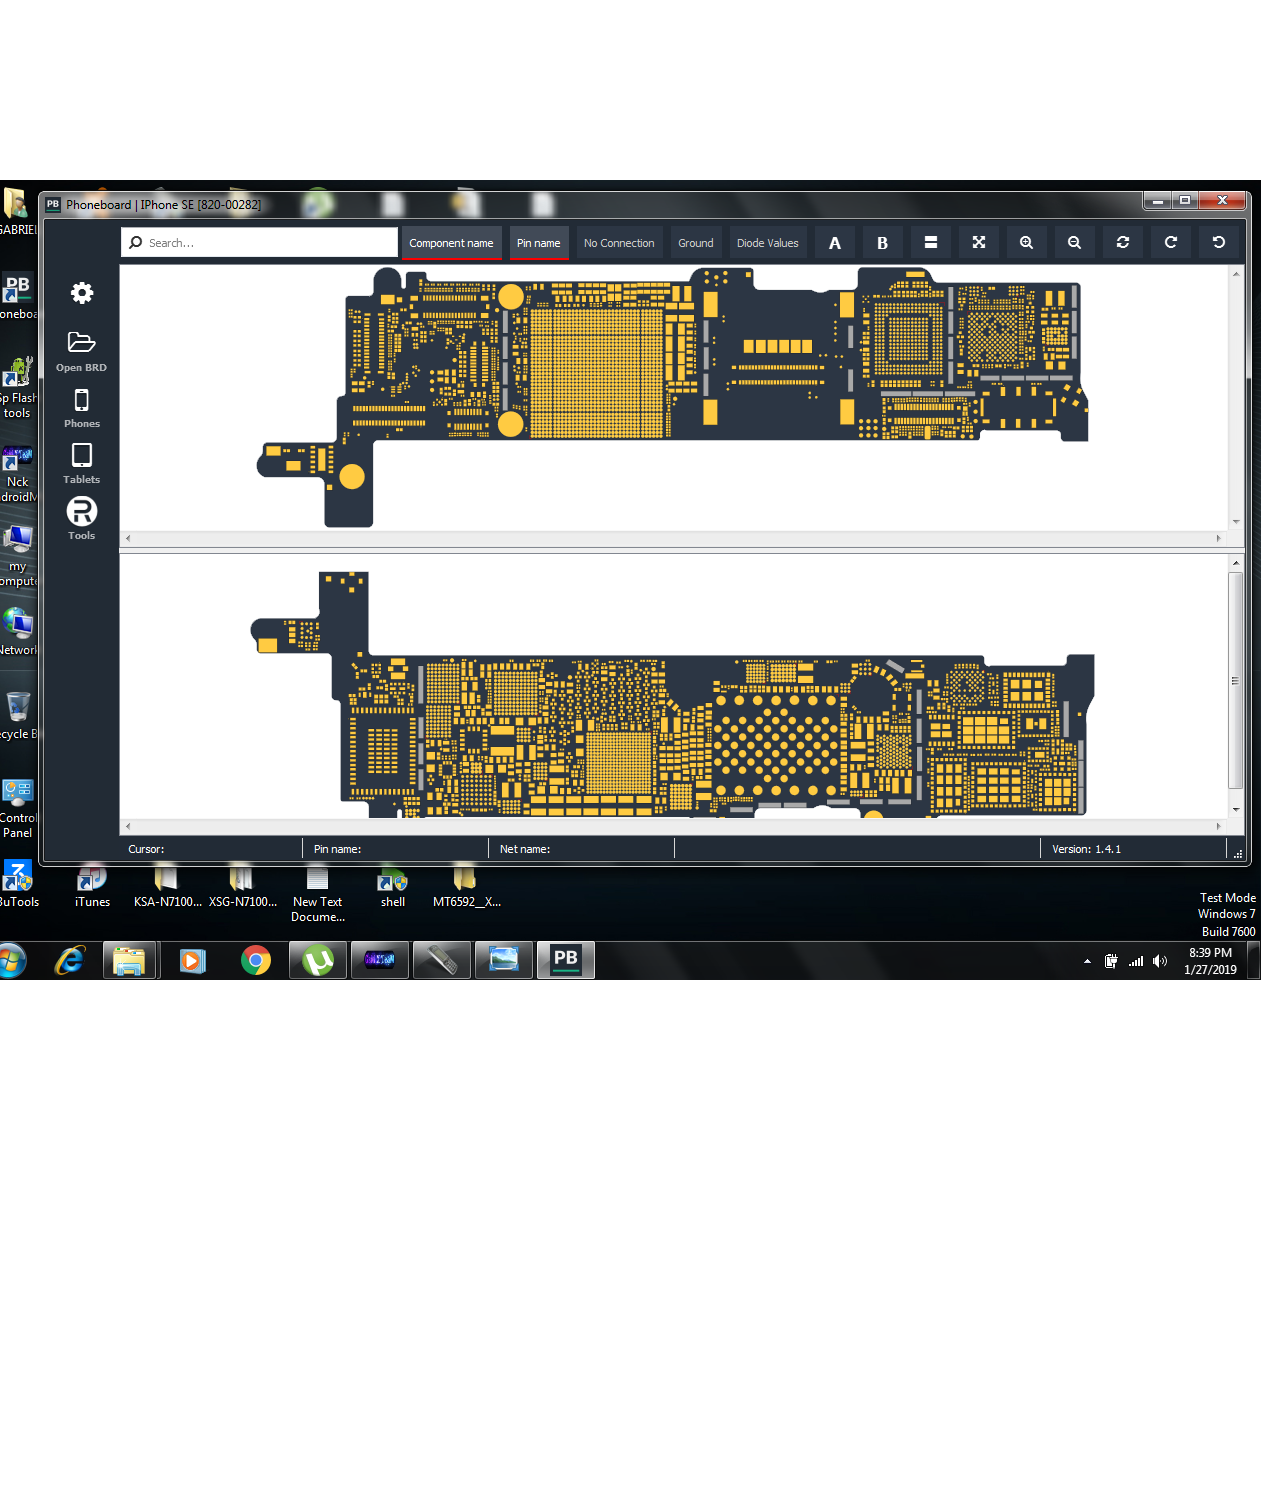The height and width of the screenshot is (1487, 1280).
Task: Click the volume speaker tray icon
Action: pyautogui.click(x=1160, y=961)
